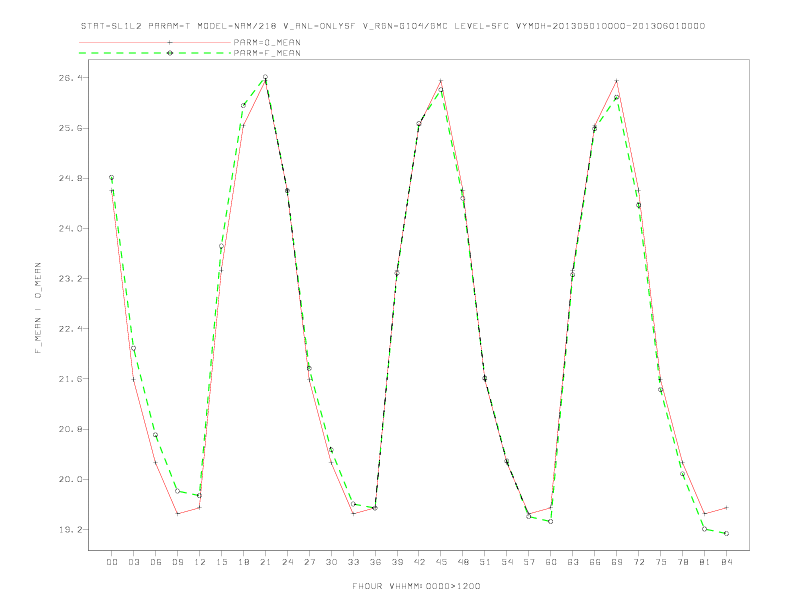Click F_MEAN circle marker at hour 84
The width and height of the screenshot is (792, 612).
(x=726, y=534)
